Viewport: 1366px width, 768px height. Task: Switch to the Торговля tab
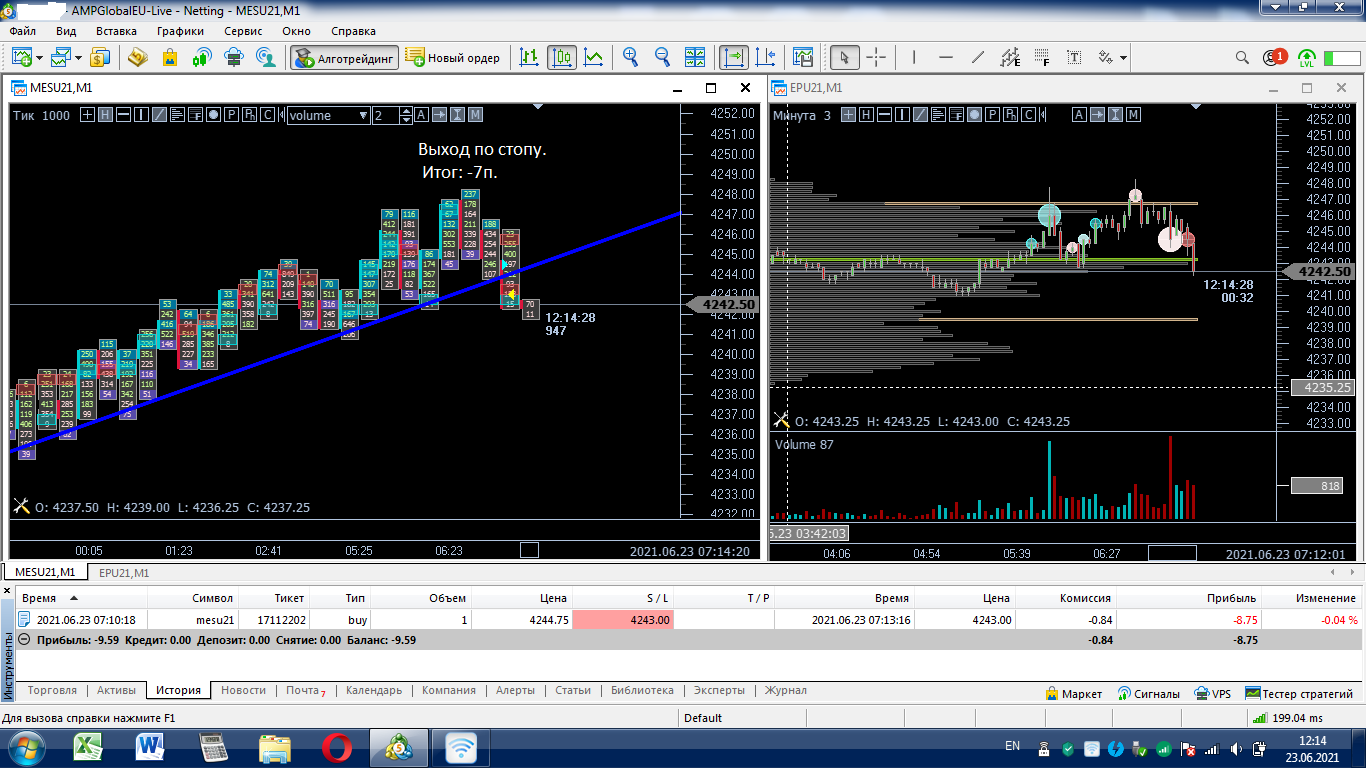click(x=53, y=690)
